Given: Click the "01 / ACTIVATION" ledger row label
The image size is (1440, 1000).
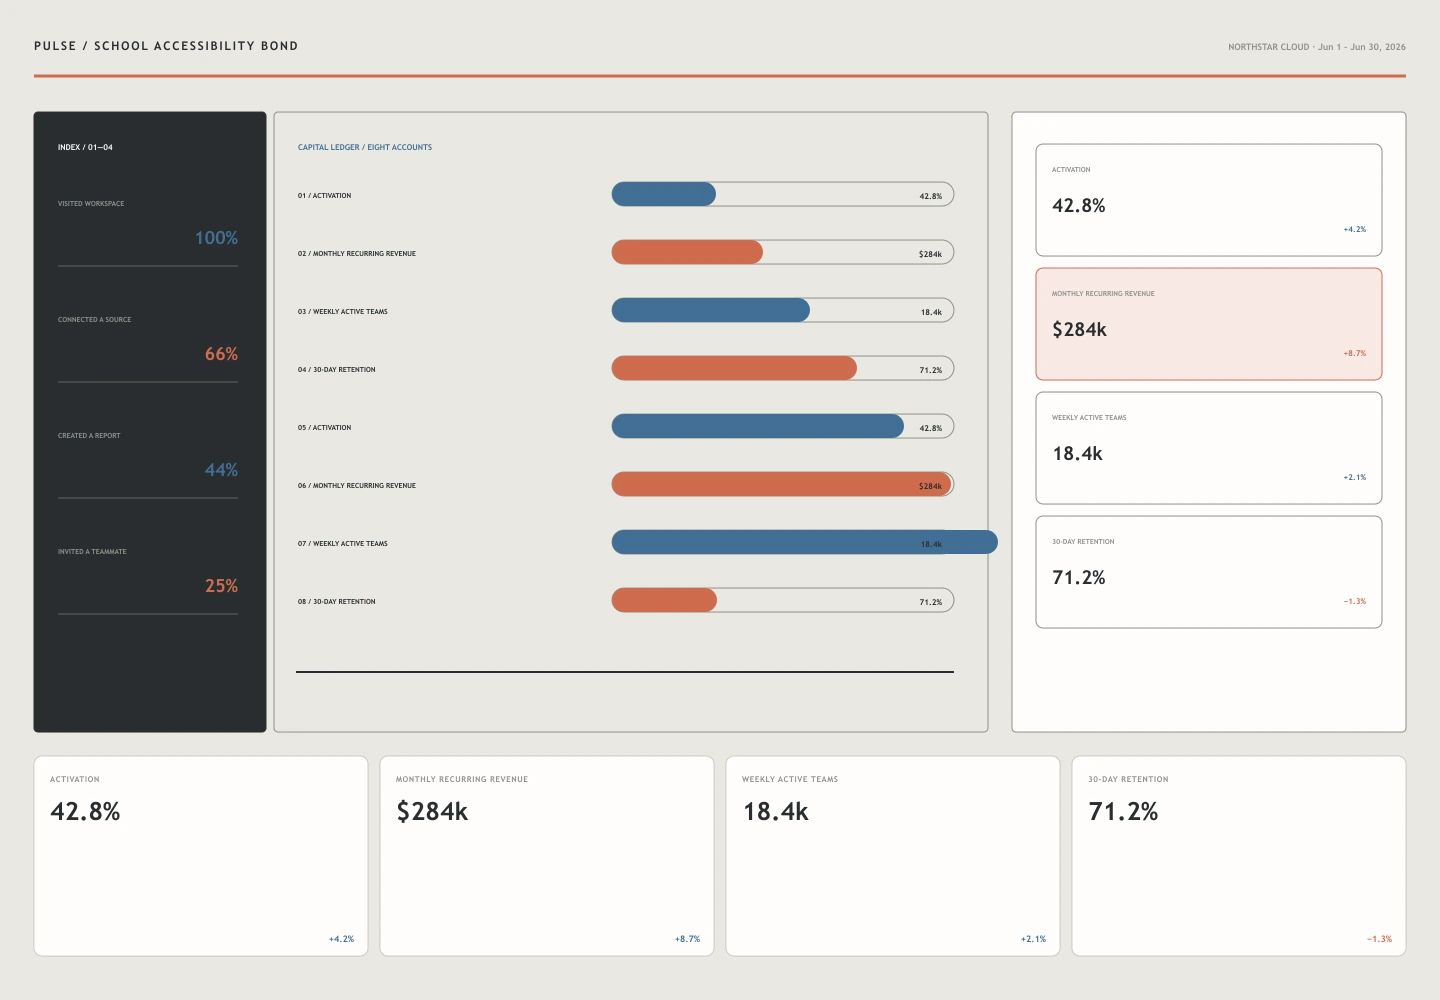Looking at the screenshot, I should click(324, 196).
